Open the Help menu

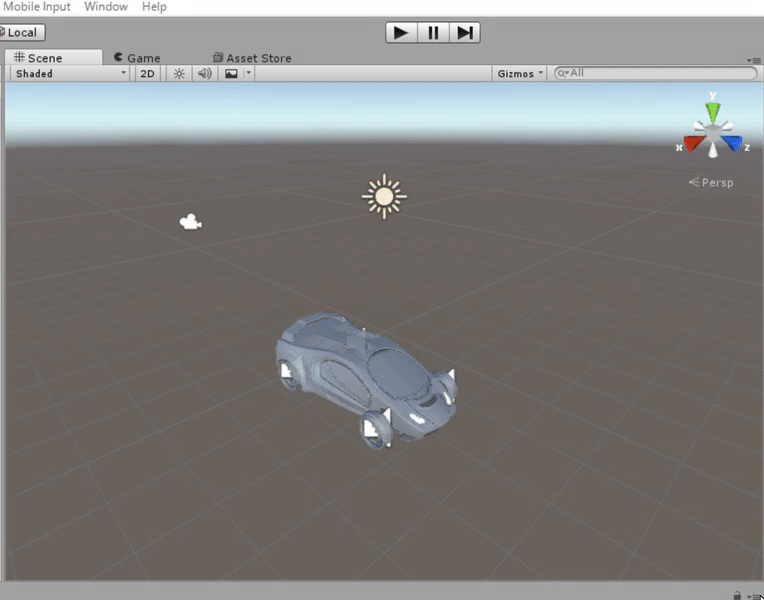tap(154, 7)
